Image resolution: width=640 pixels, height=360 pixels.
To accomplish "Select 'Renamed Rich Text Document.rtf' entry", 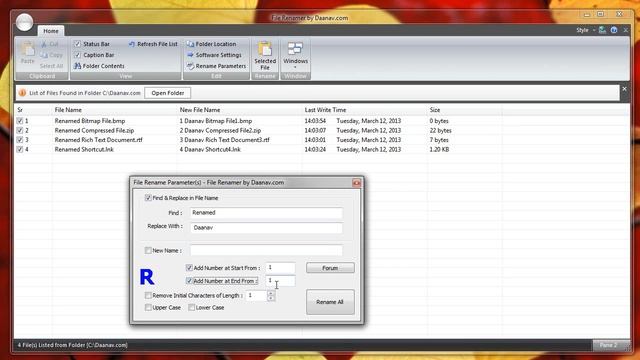I will (98, 140).
